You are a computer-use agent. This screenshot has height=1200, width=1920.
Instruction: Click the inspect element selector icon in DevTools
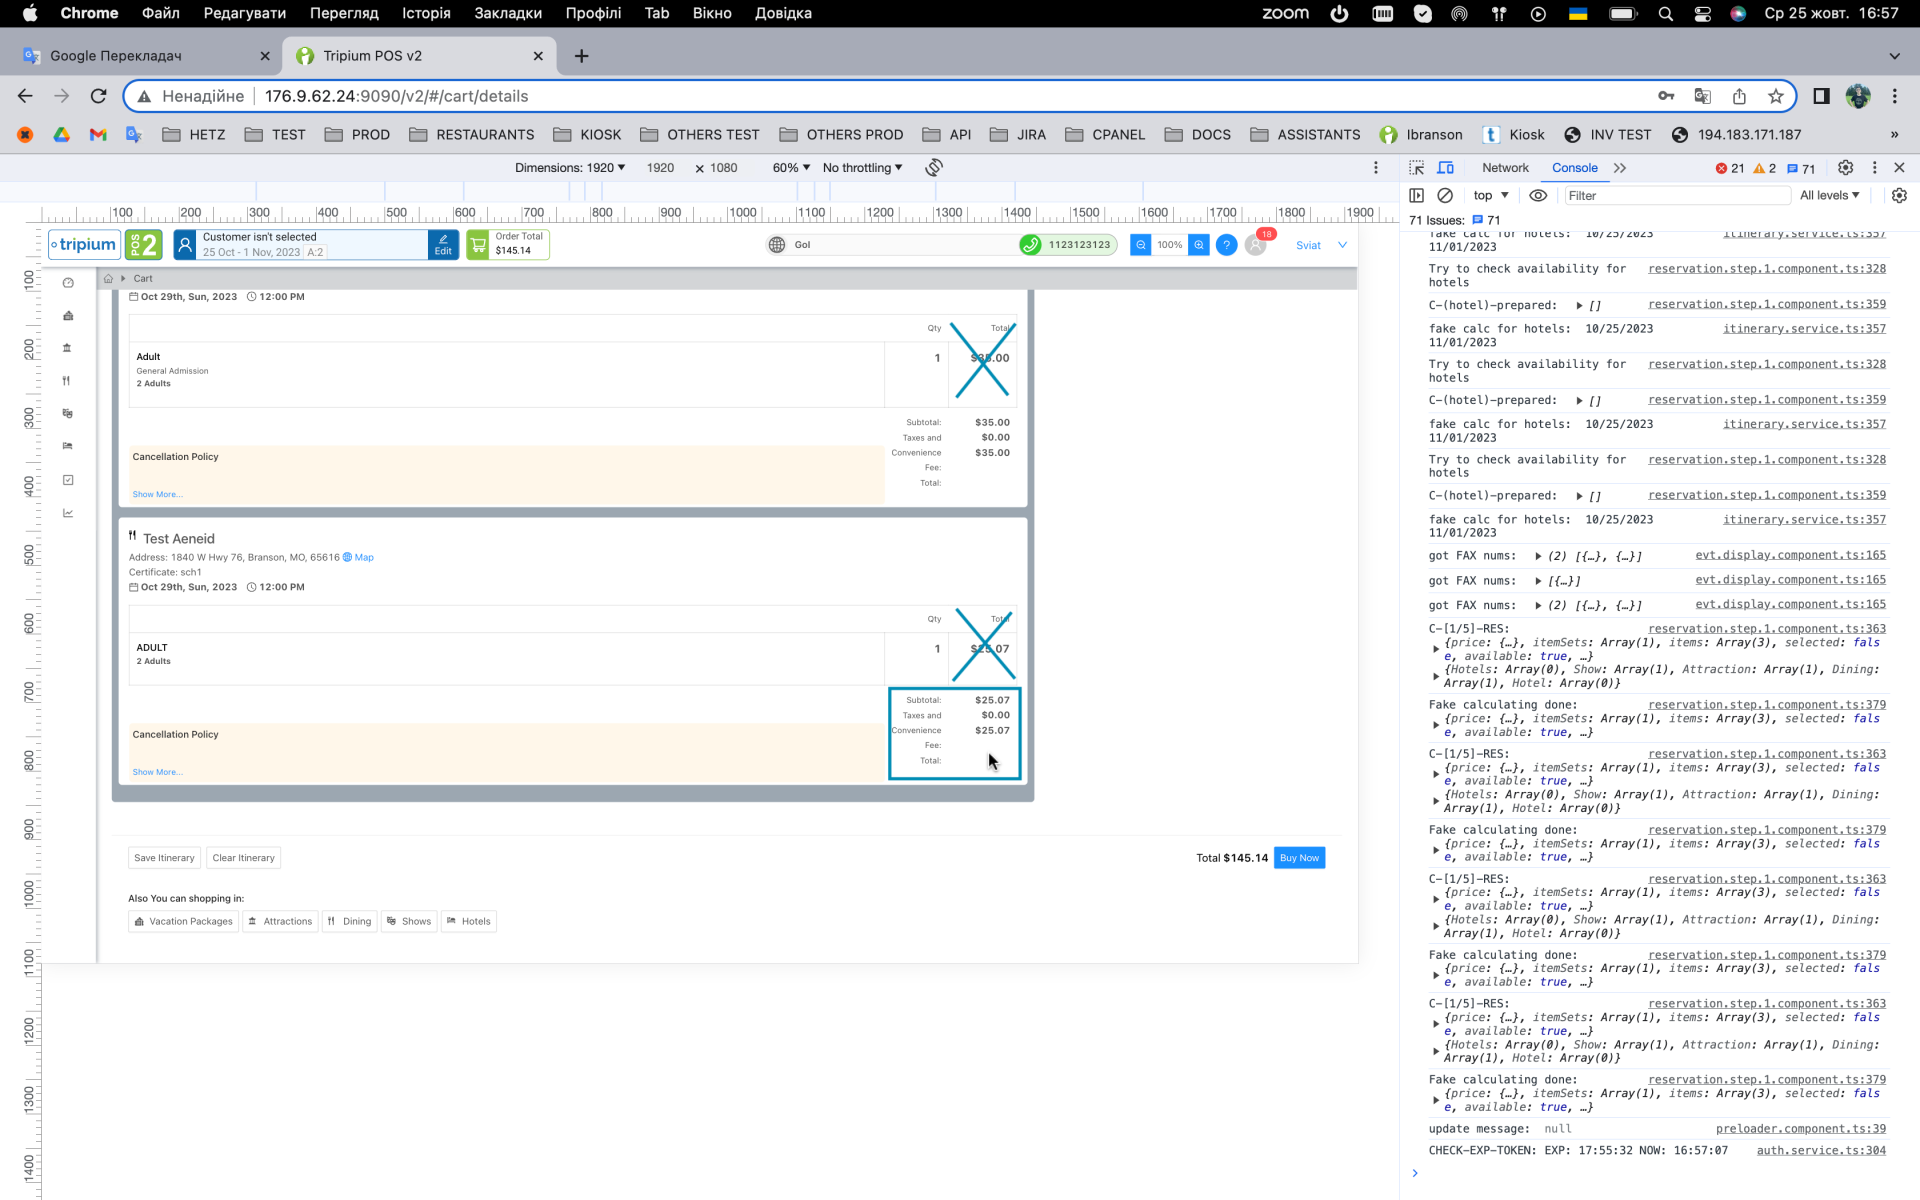click(1416, 168)
